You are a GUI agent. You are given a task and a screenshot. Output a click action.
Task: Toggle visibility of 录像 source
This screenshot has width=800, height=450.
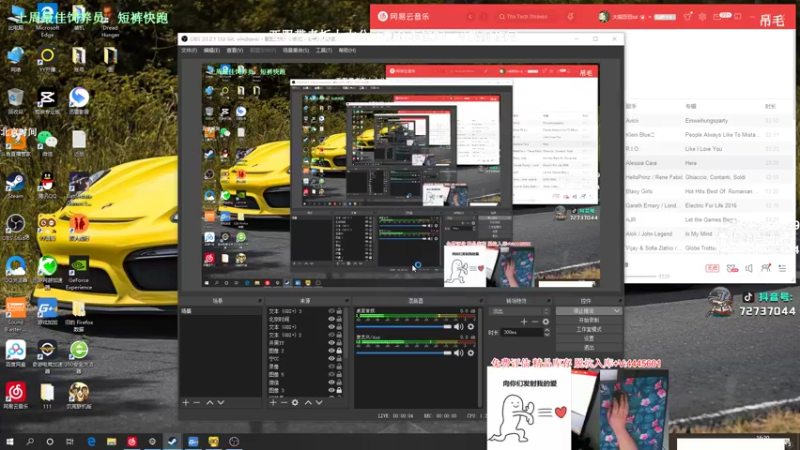pos(332,366)
